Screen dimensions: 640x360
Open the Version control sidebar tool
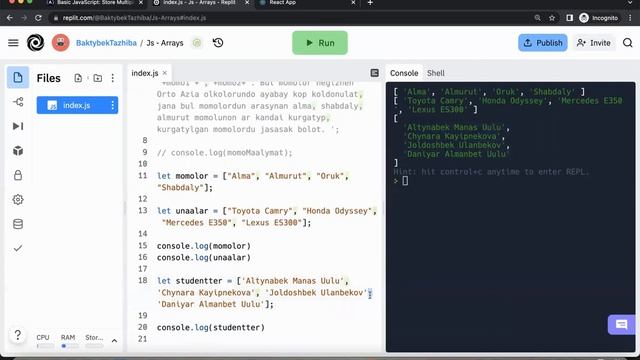(18, 102)
